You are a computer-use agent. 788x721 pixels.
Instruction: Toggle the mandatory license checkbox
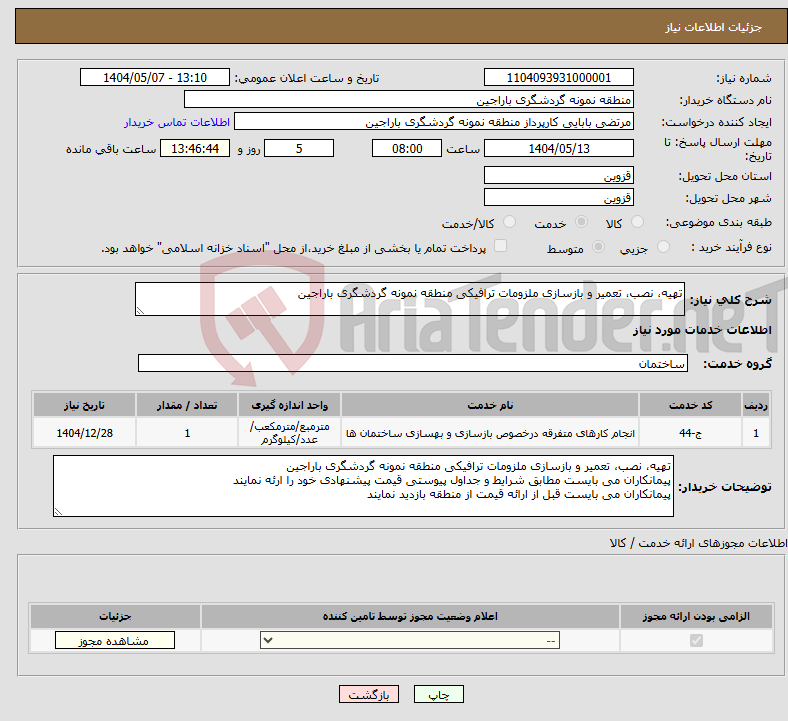click(x=696, y=640)
